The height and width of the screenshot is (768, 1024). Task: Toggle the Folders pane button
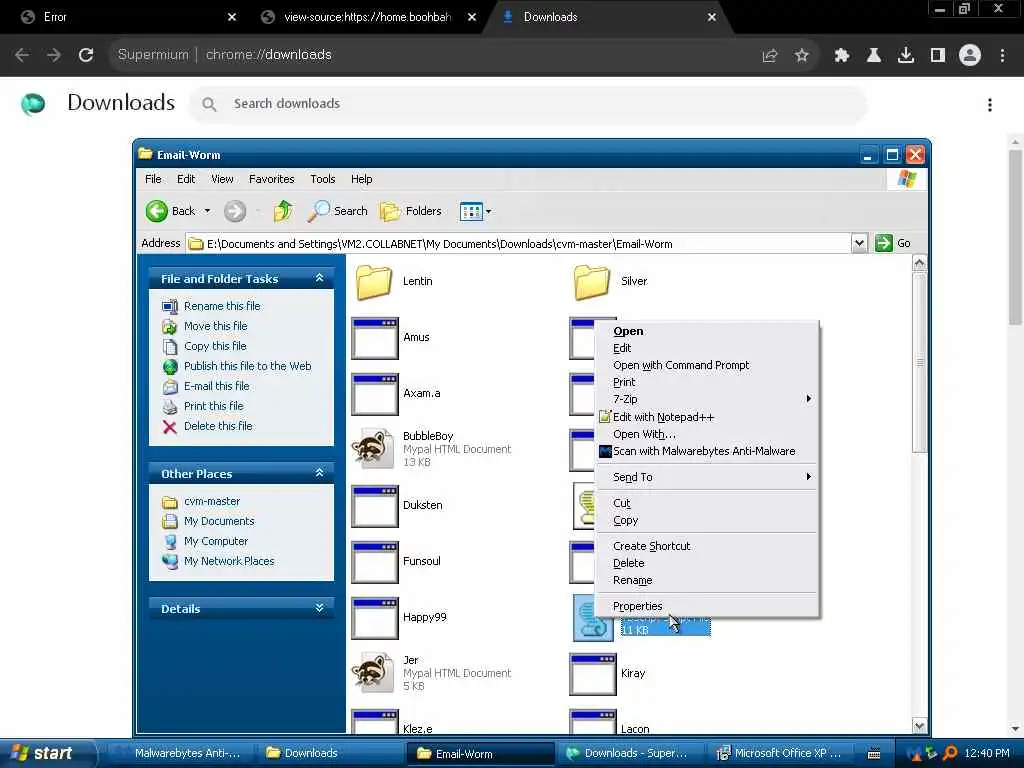click(x=411, y=211)
